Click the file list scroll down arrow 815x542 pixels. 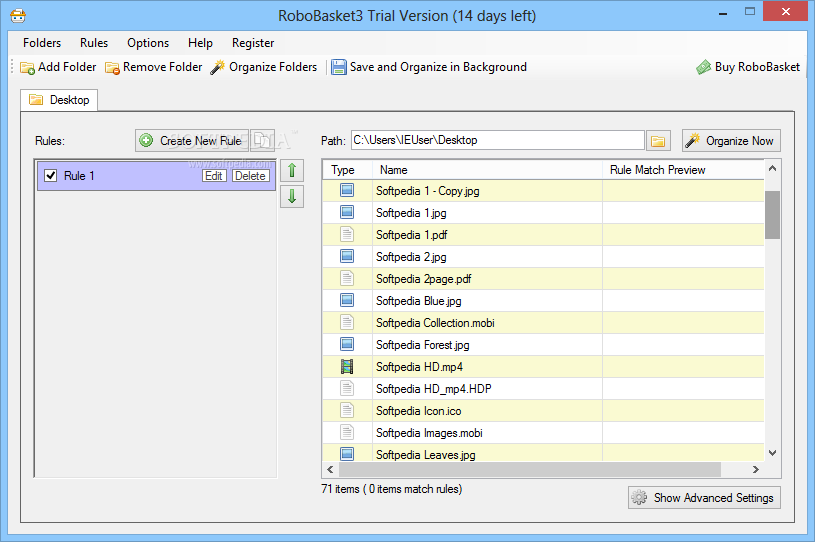tap(772, 453)
